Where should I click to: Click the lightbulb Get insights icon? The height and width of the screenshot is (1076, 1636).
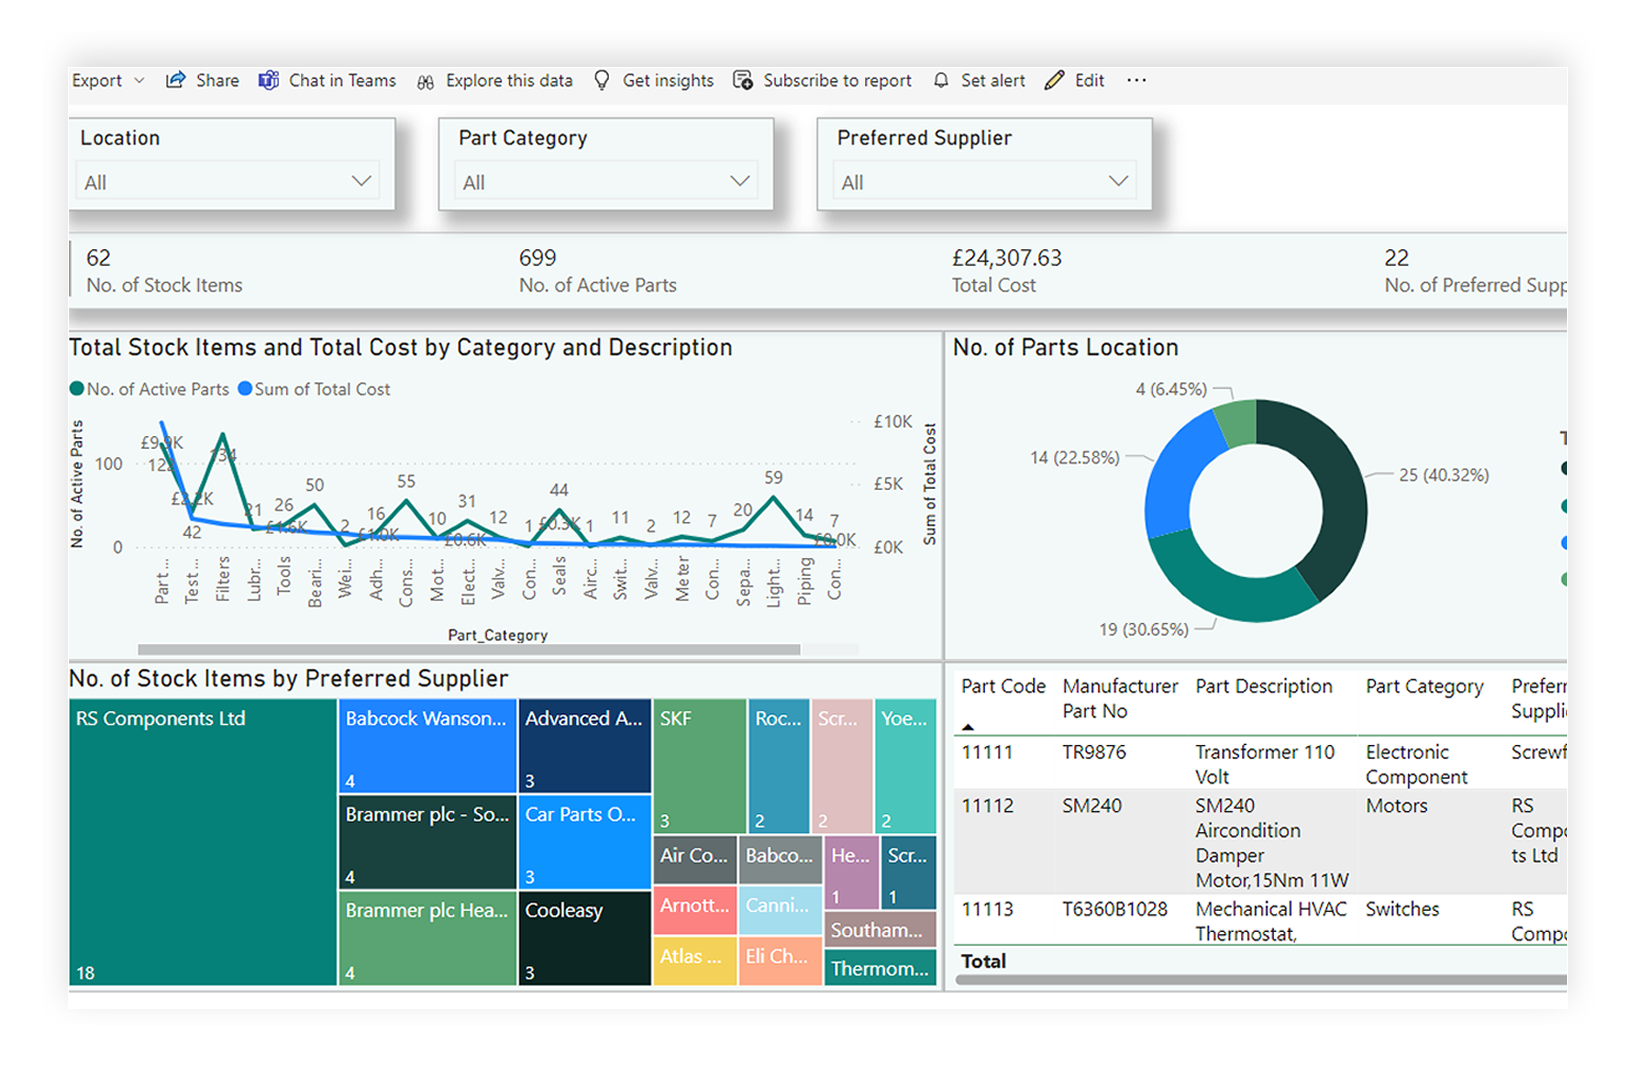click(601, 80)
